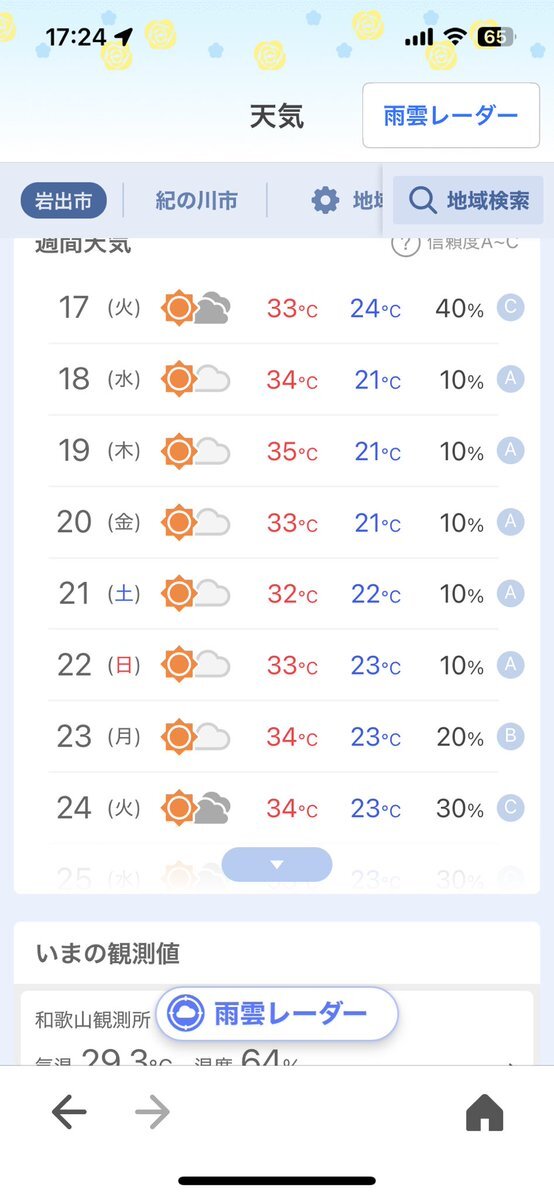The height and width of the screenshot is (1199, 554).
Task: Tap the magnifier icon for region search
Action: tap(422, 200)
